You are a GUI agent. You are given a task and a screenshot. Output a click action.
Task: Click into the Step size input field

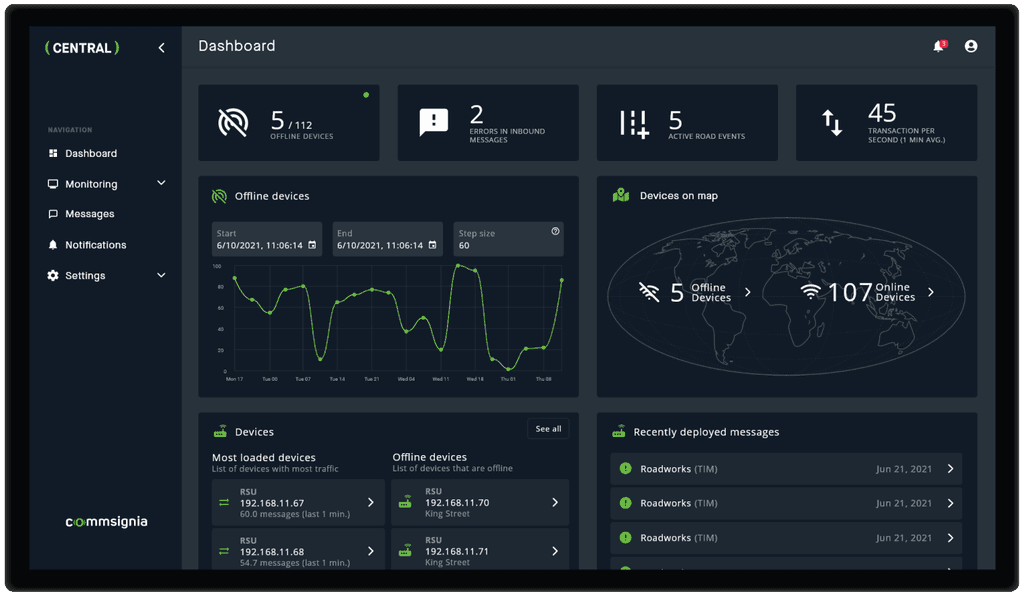click(x=500, y=245)
